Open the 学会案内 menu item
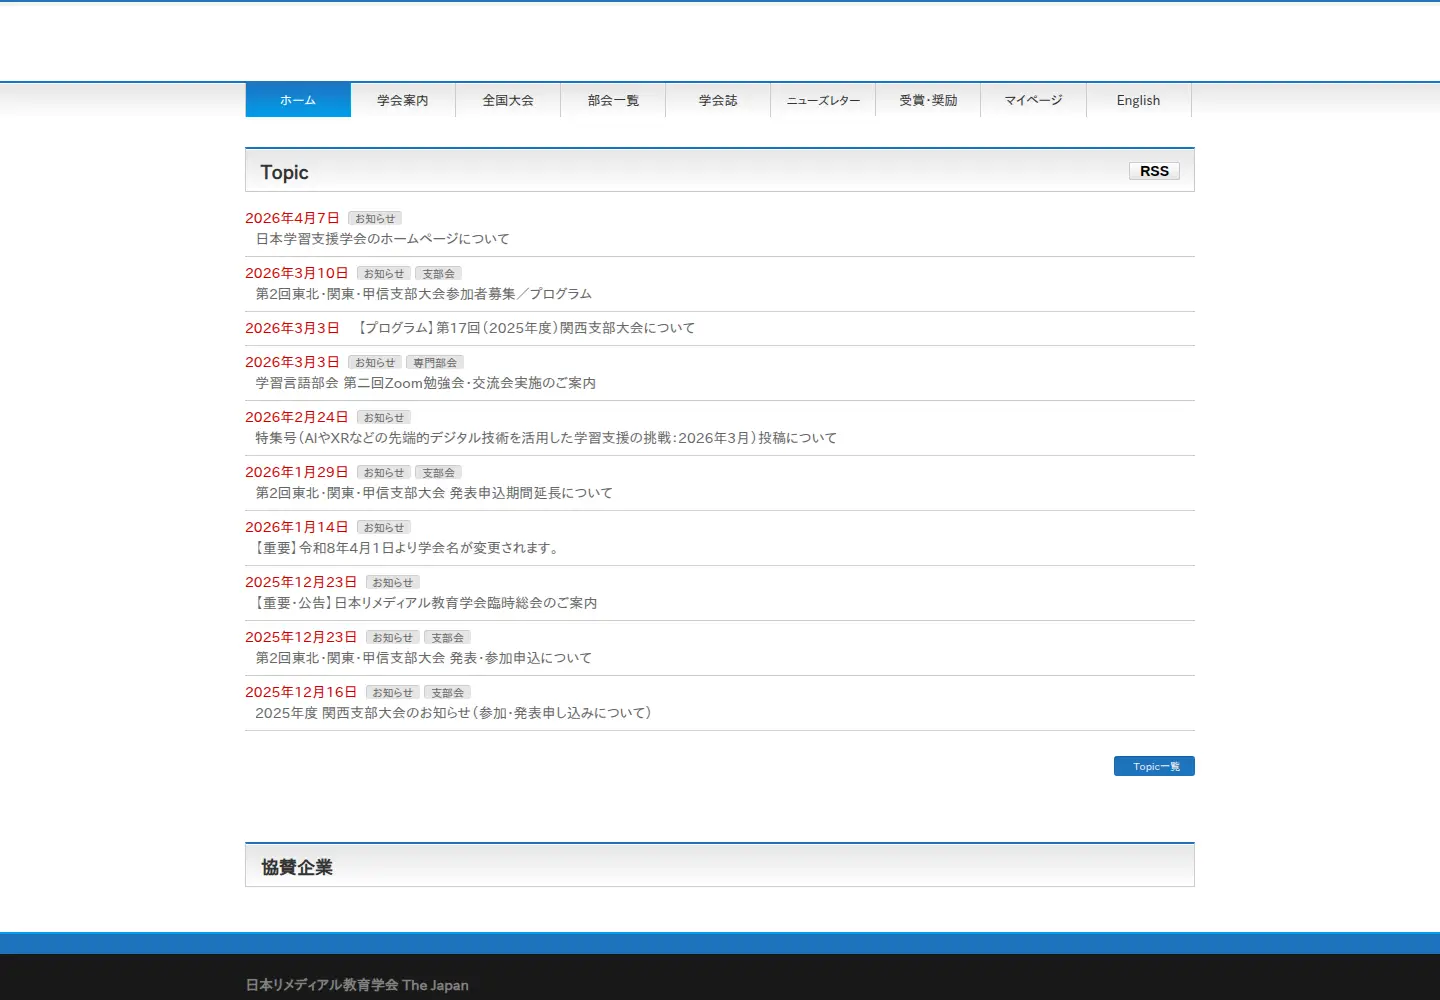The height and width of the screenshot is (1000, 1440). [403, 100]
